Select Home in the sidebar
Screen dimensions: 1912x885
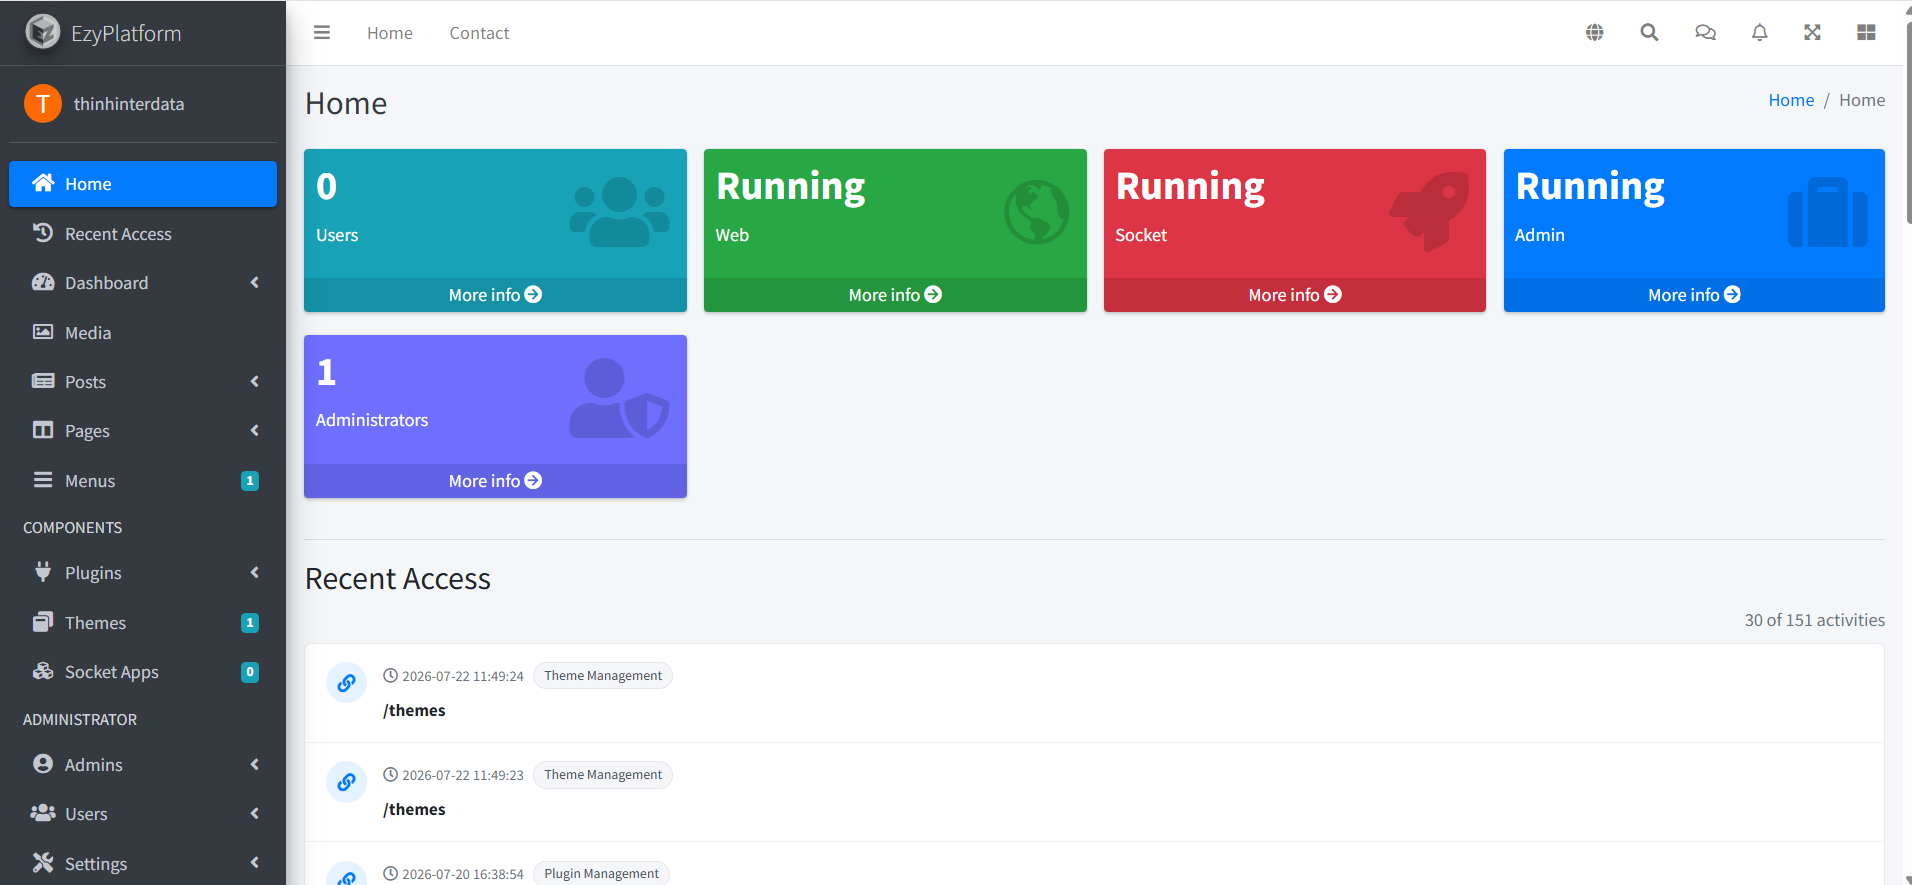pos(143,184)
